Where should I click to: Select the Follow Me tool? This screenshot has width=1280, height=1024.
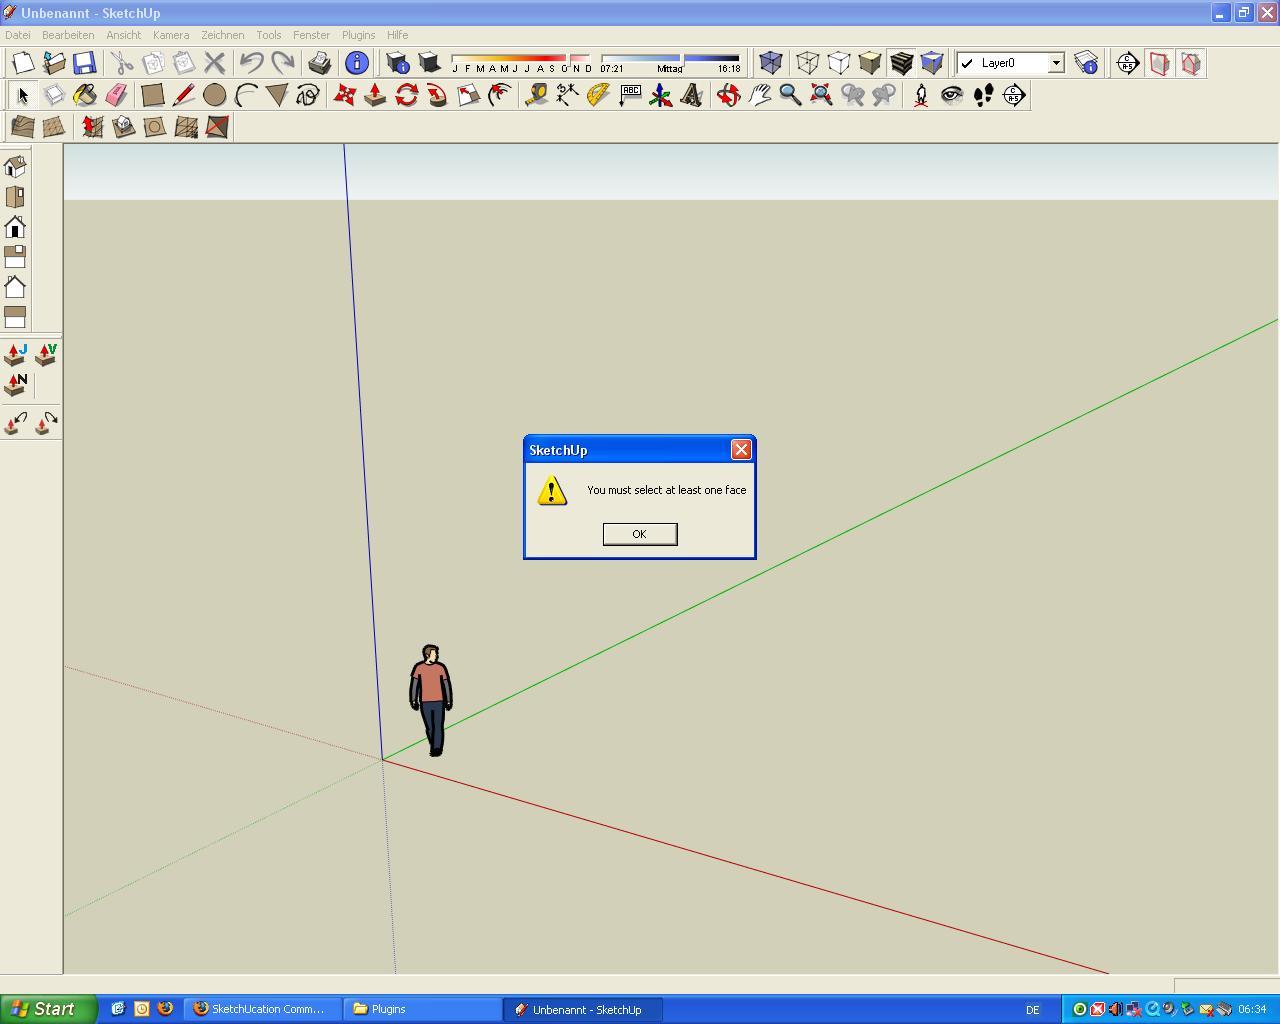pos(437,95)
